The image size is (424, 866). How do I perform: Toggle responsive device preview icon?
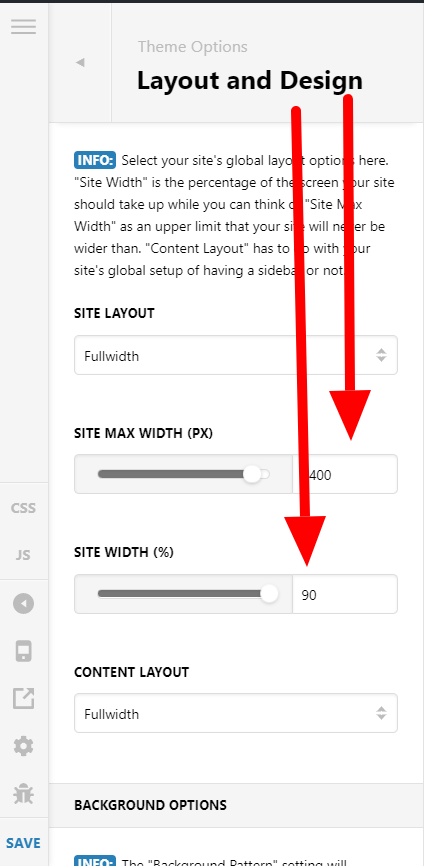(24, 651)
